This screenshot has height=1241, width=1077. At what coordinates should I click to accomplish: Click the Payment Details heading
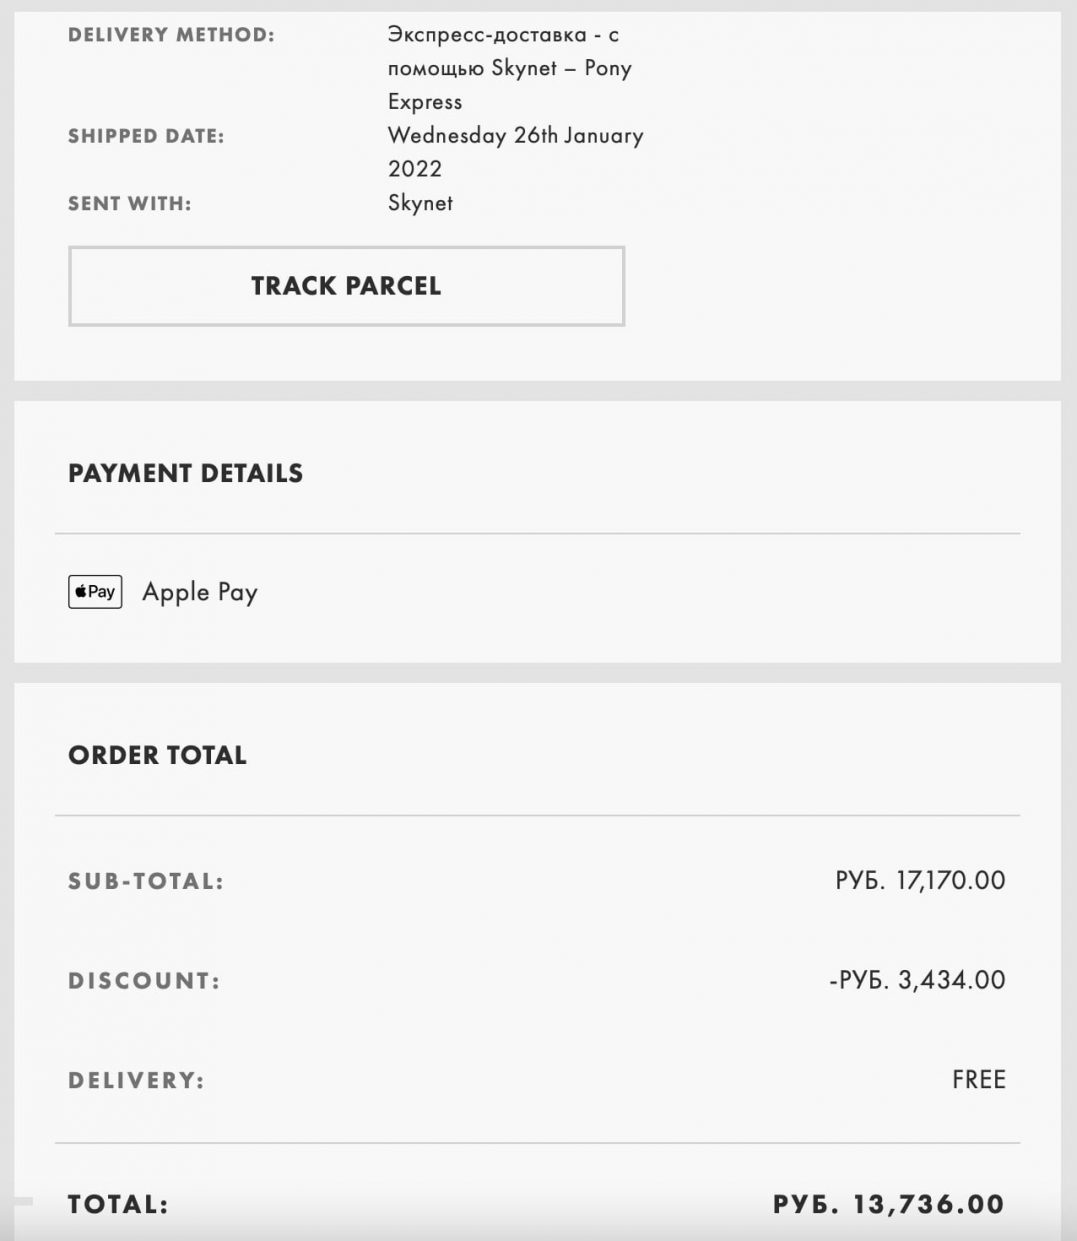(185, 473)
